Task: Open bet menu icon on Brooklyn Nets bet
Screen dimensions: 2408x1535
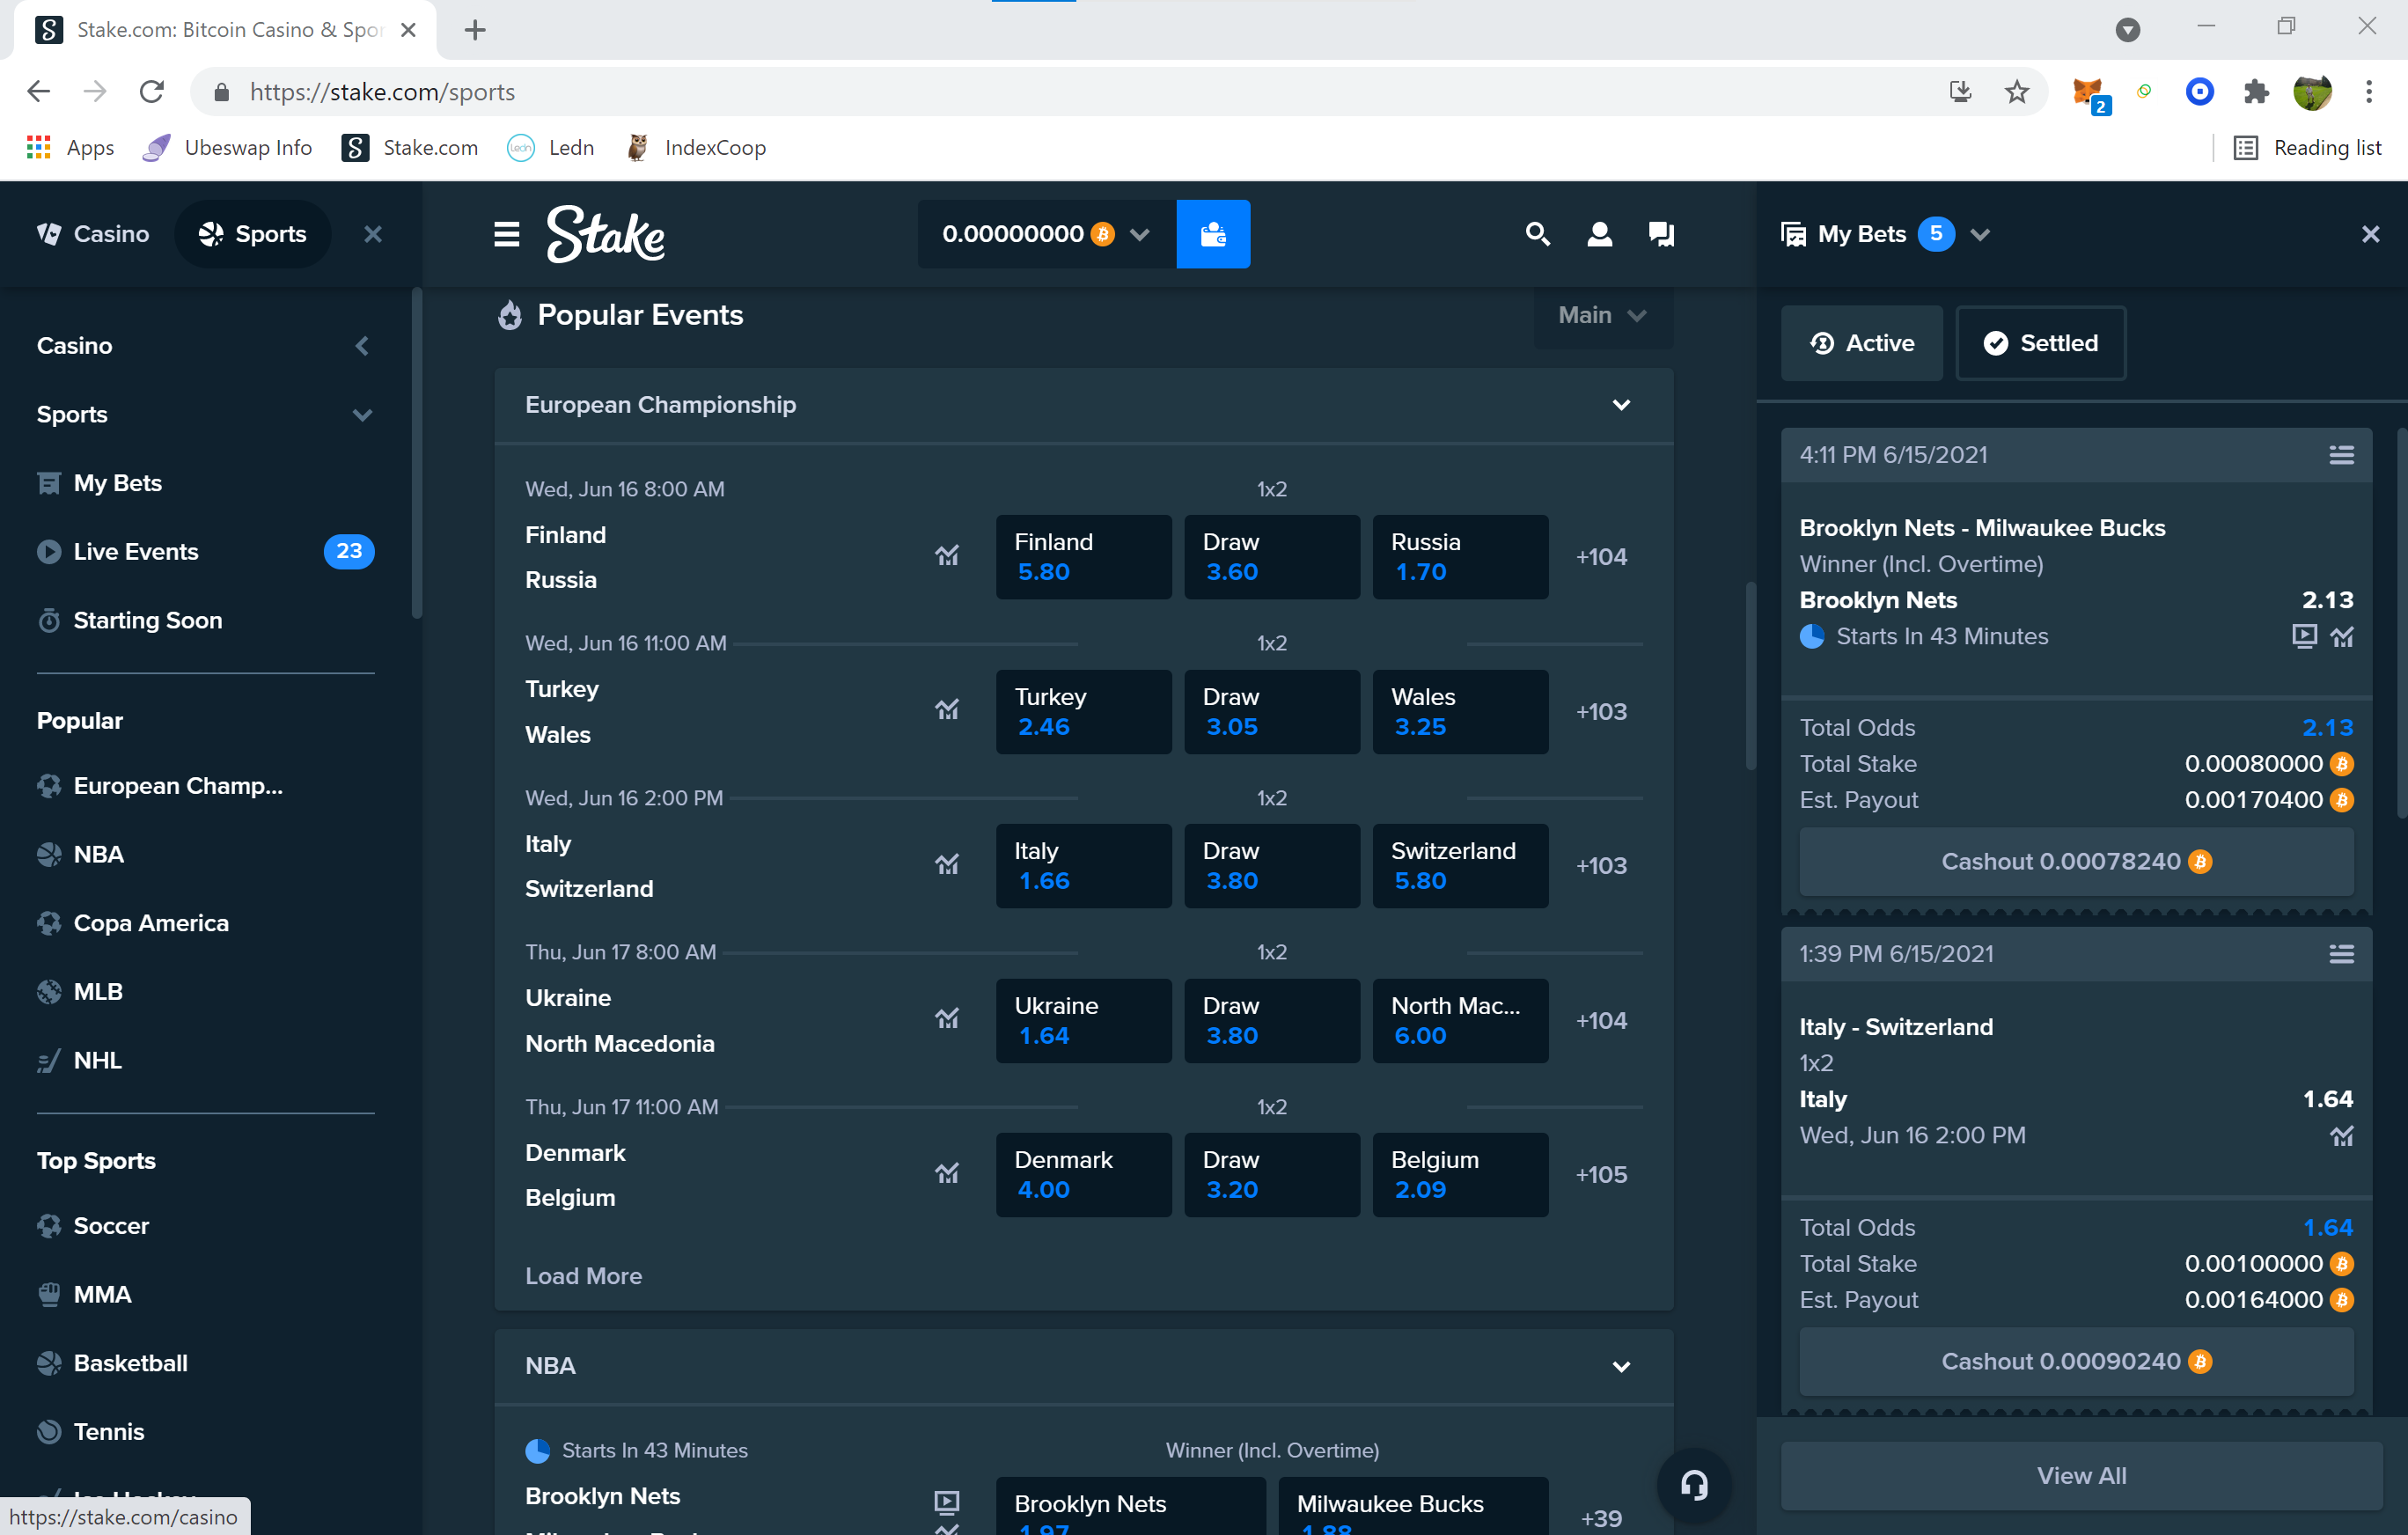Action: click(2340, 455)
